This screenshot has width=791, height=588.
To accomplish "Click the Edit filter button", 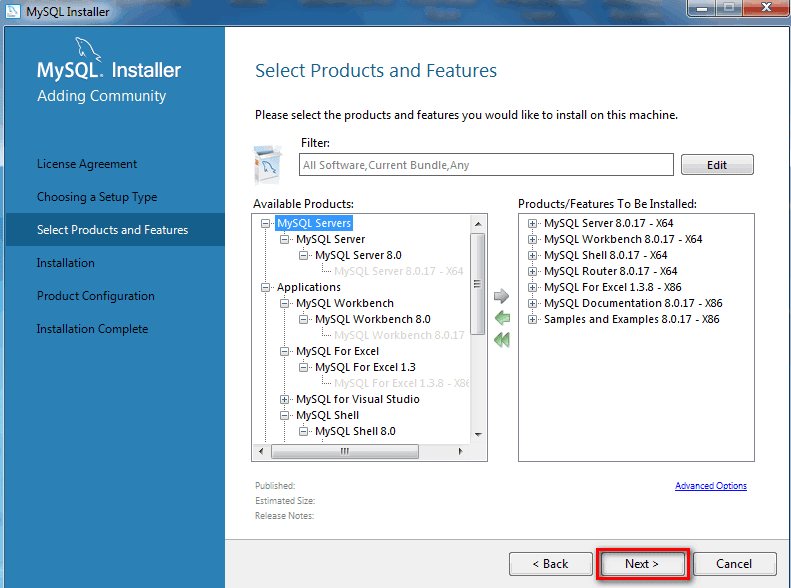I will (x=717, y=165).
